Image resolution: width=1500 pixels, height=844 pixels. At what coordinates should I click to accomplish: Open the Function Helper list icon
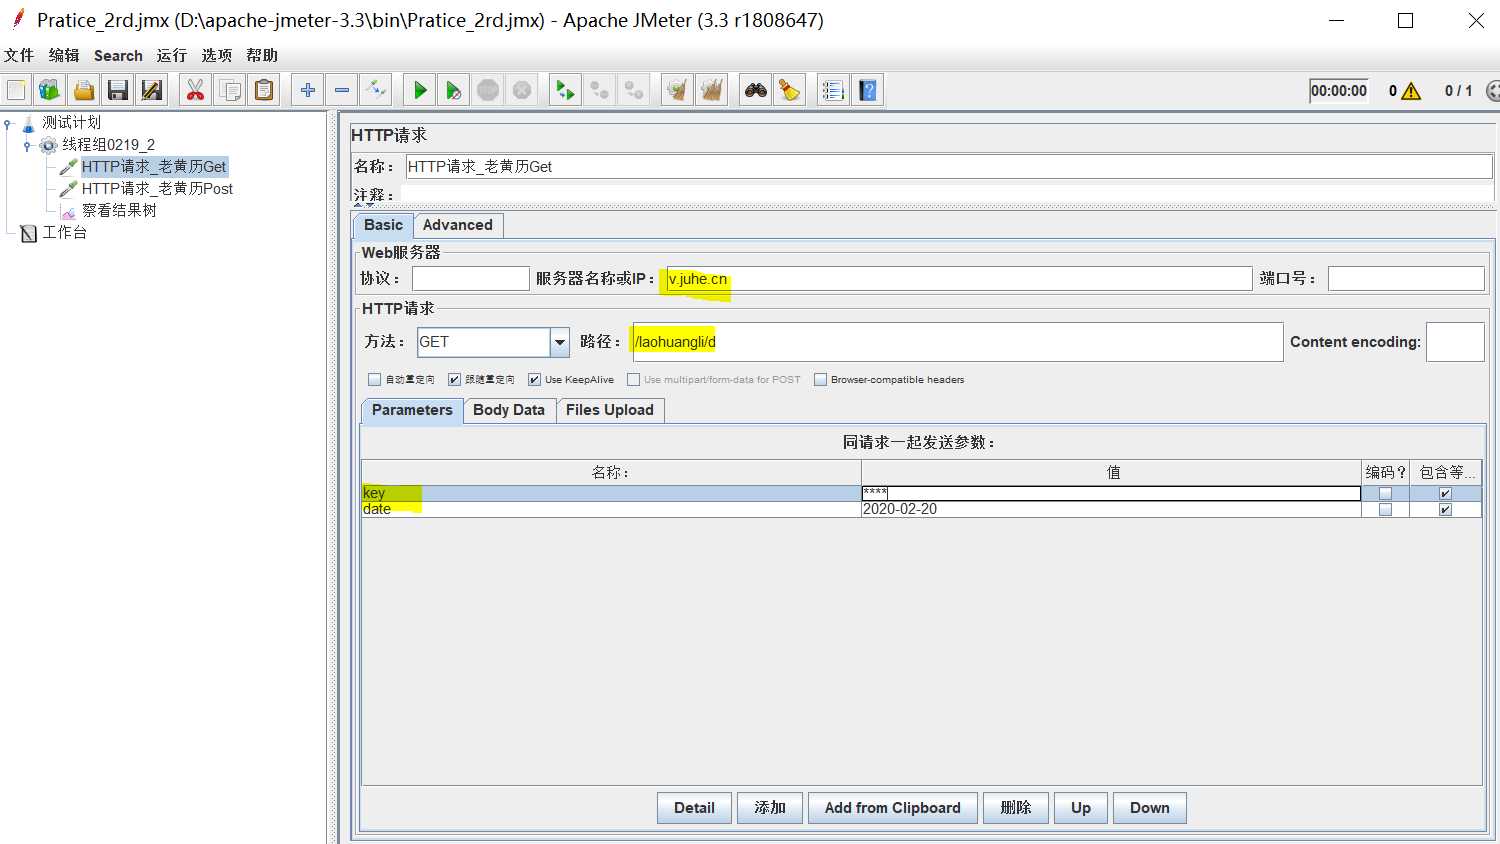coord(833,90)
